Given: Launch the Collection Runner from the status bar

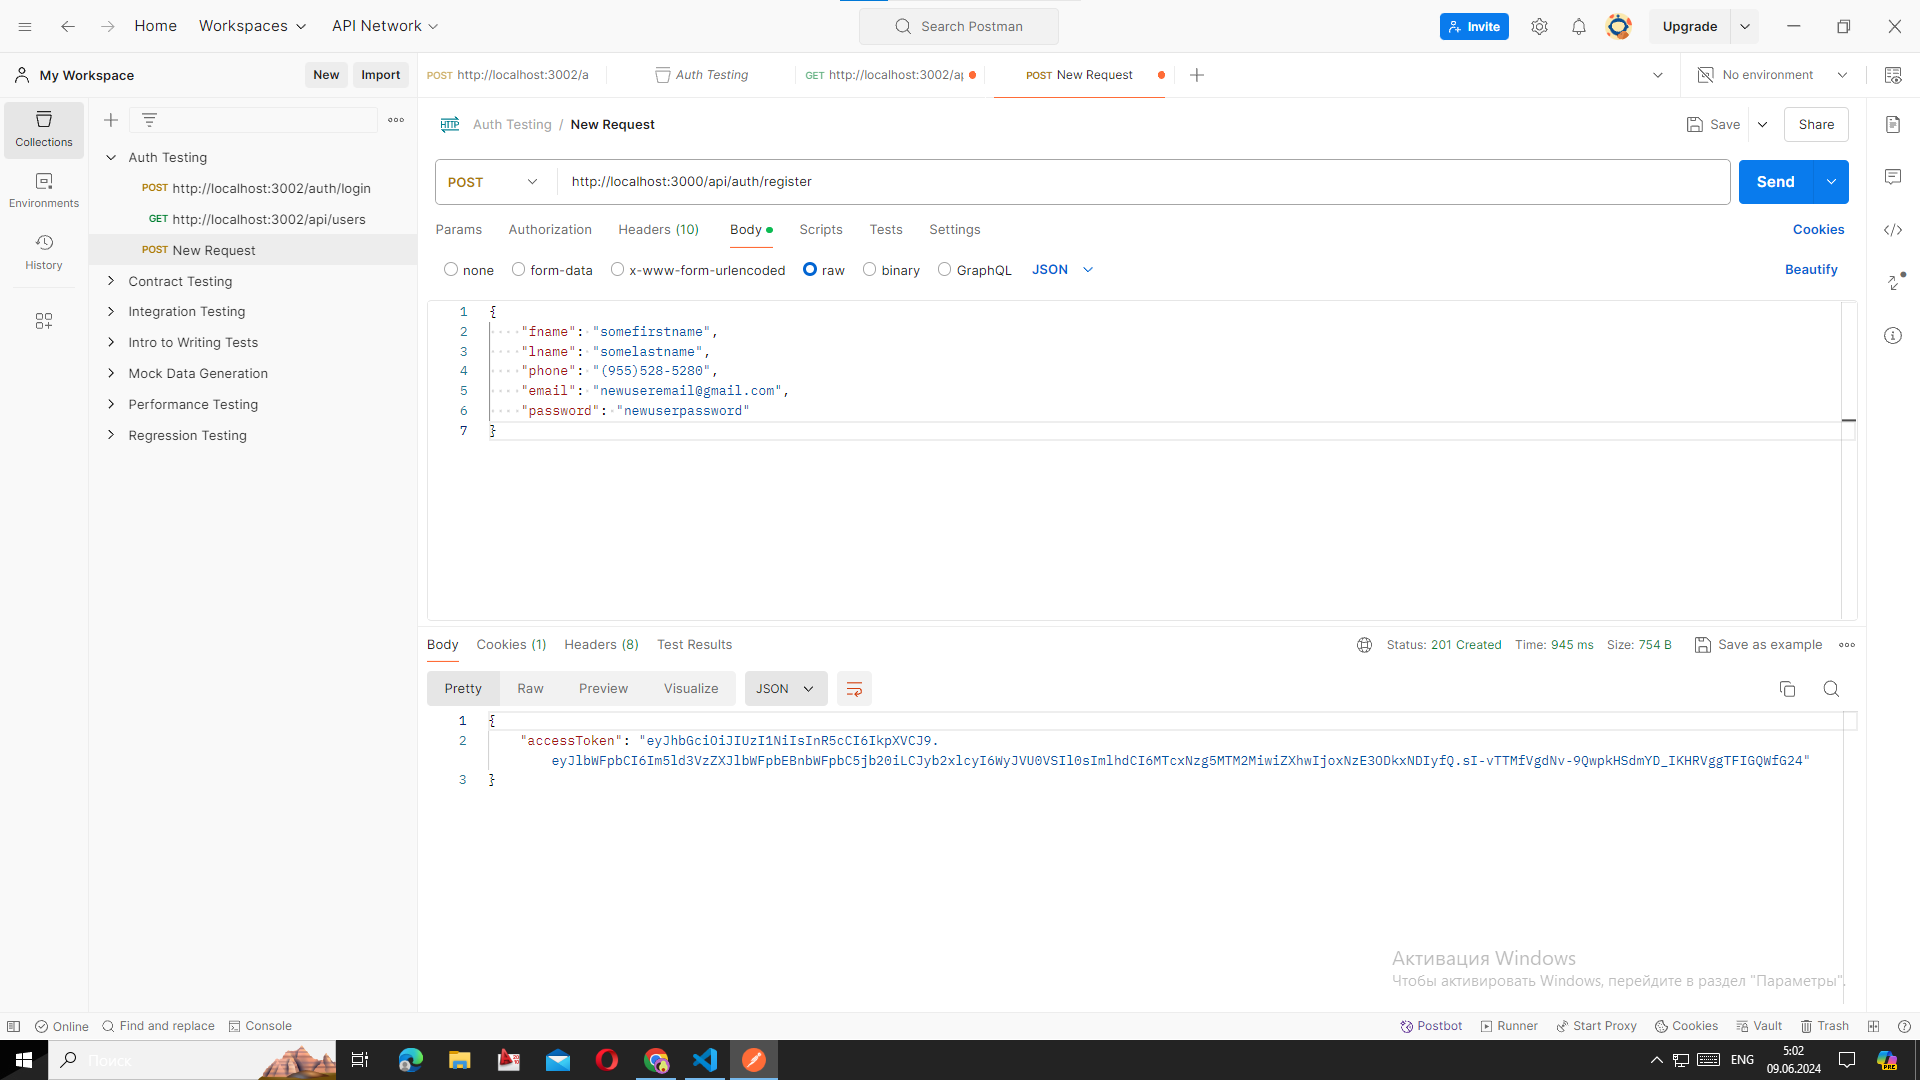Looking at the screenshot, I should tap(1508, 1026).
